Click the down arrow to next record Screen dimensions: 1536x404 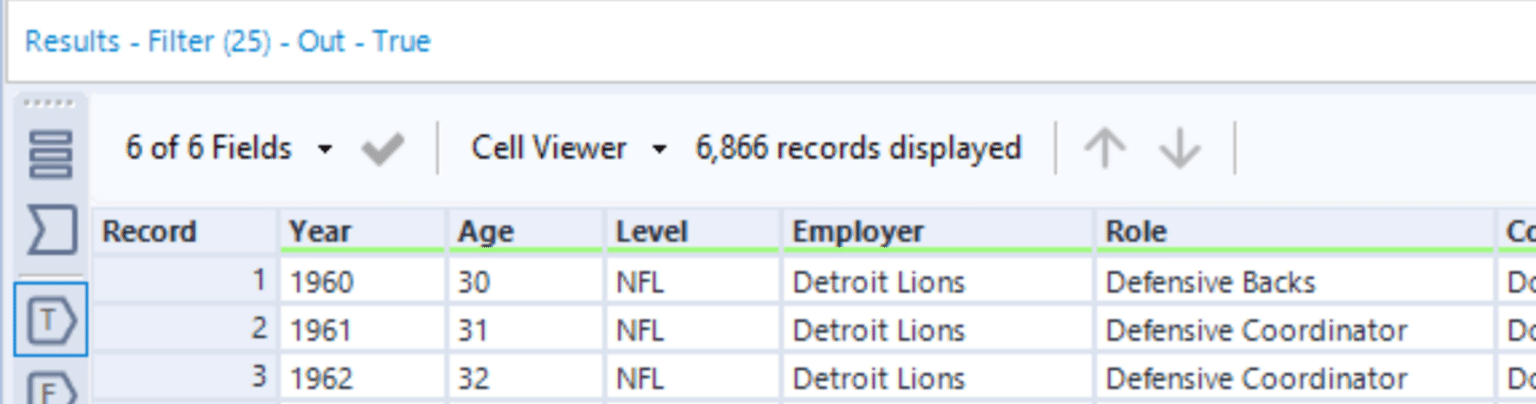[x=1179, y=150]
